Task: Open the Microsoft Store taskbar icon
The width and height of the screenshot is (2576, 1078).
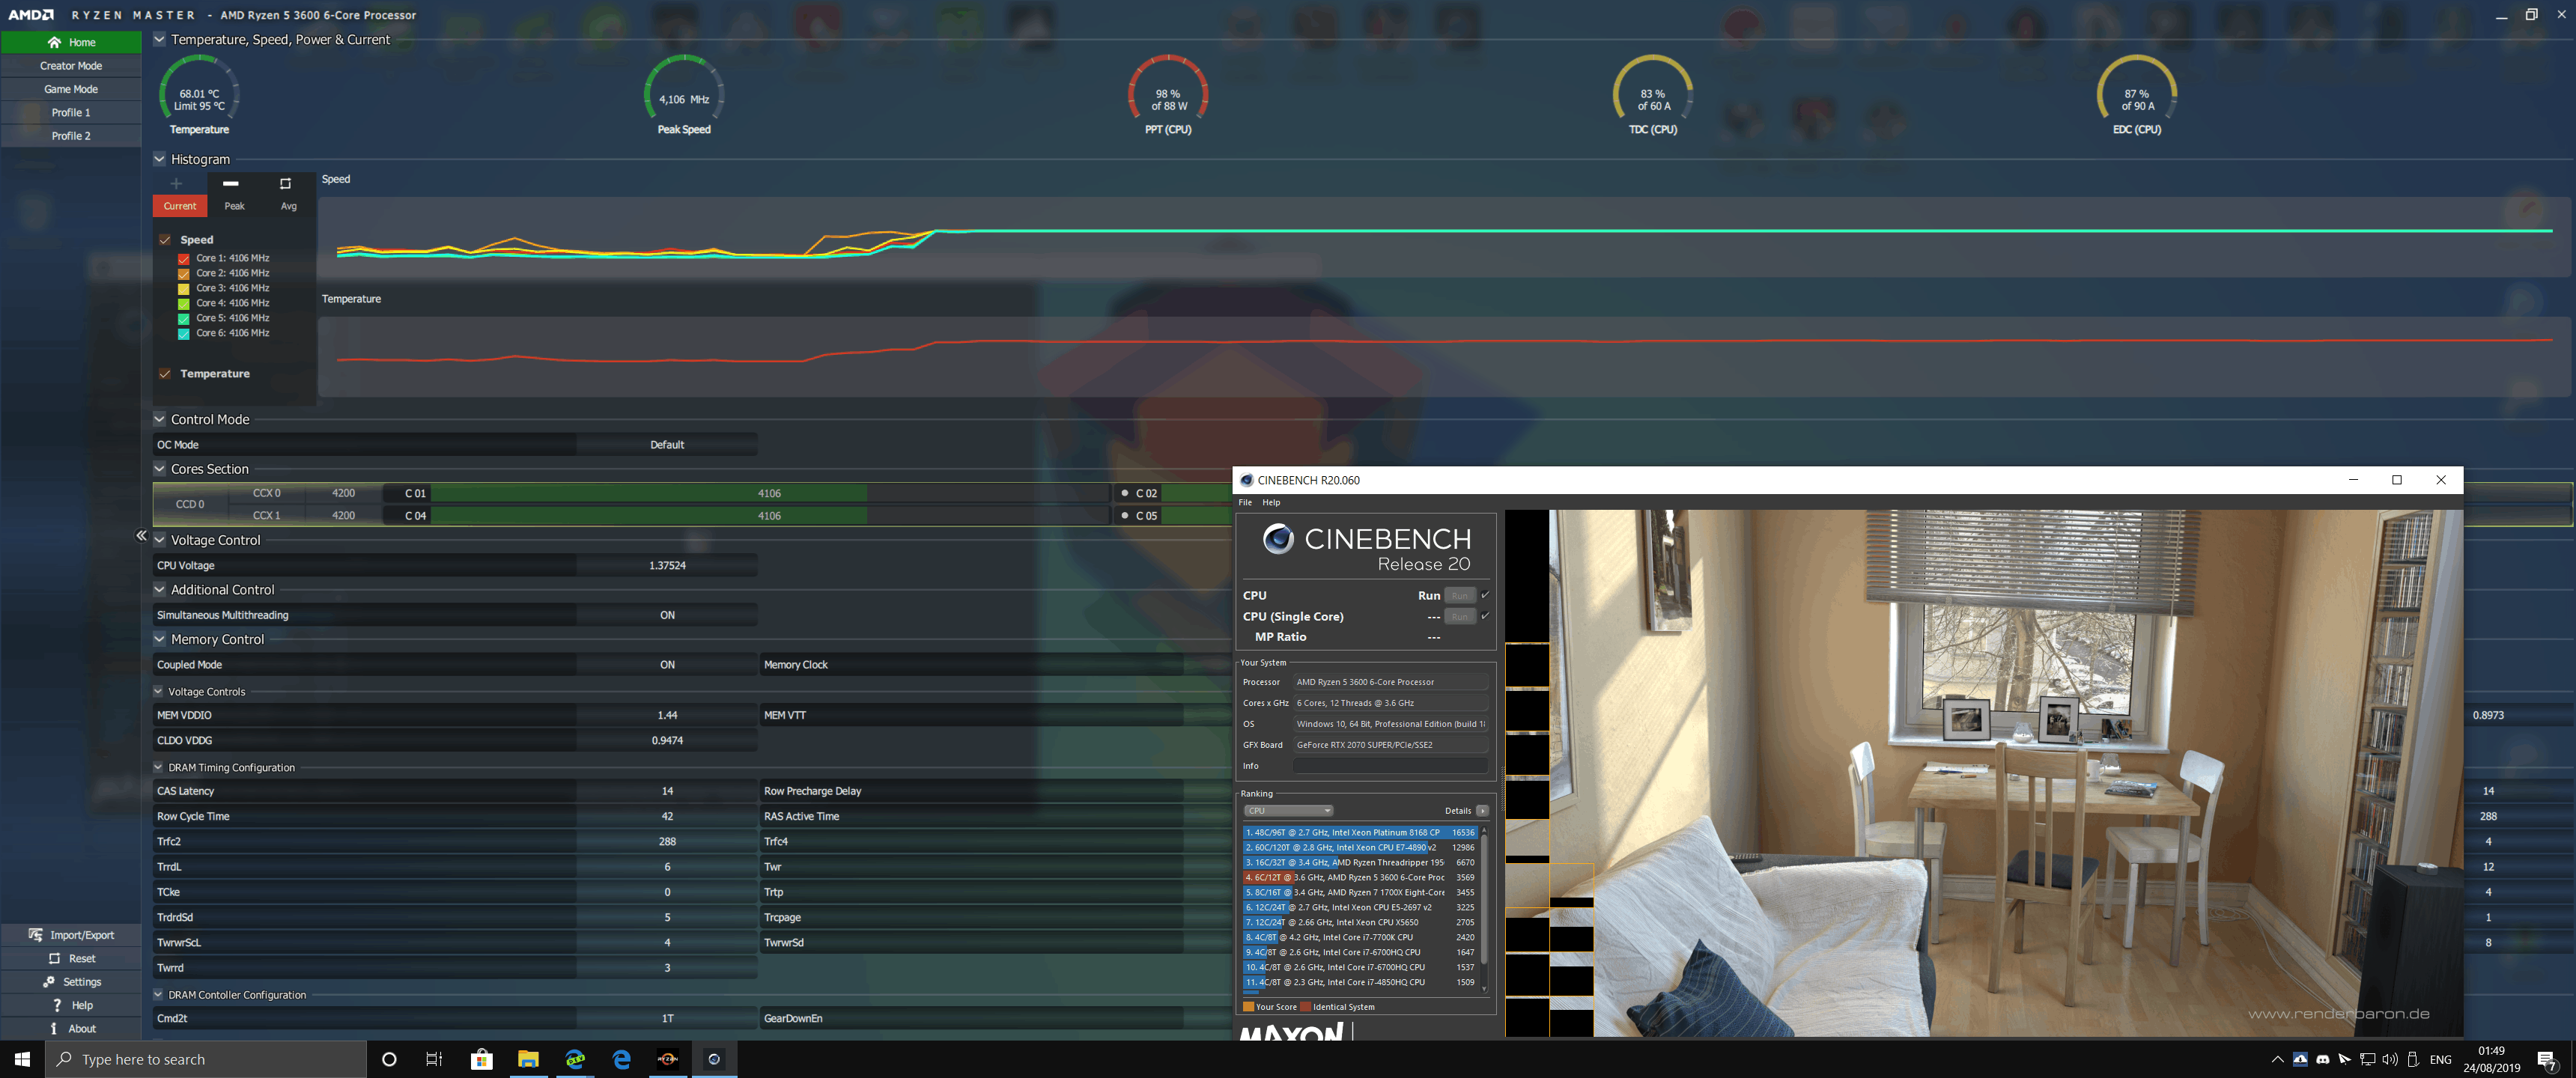Action: point(481,1059)
